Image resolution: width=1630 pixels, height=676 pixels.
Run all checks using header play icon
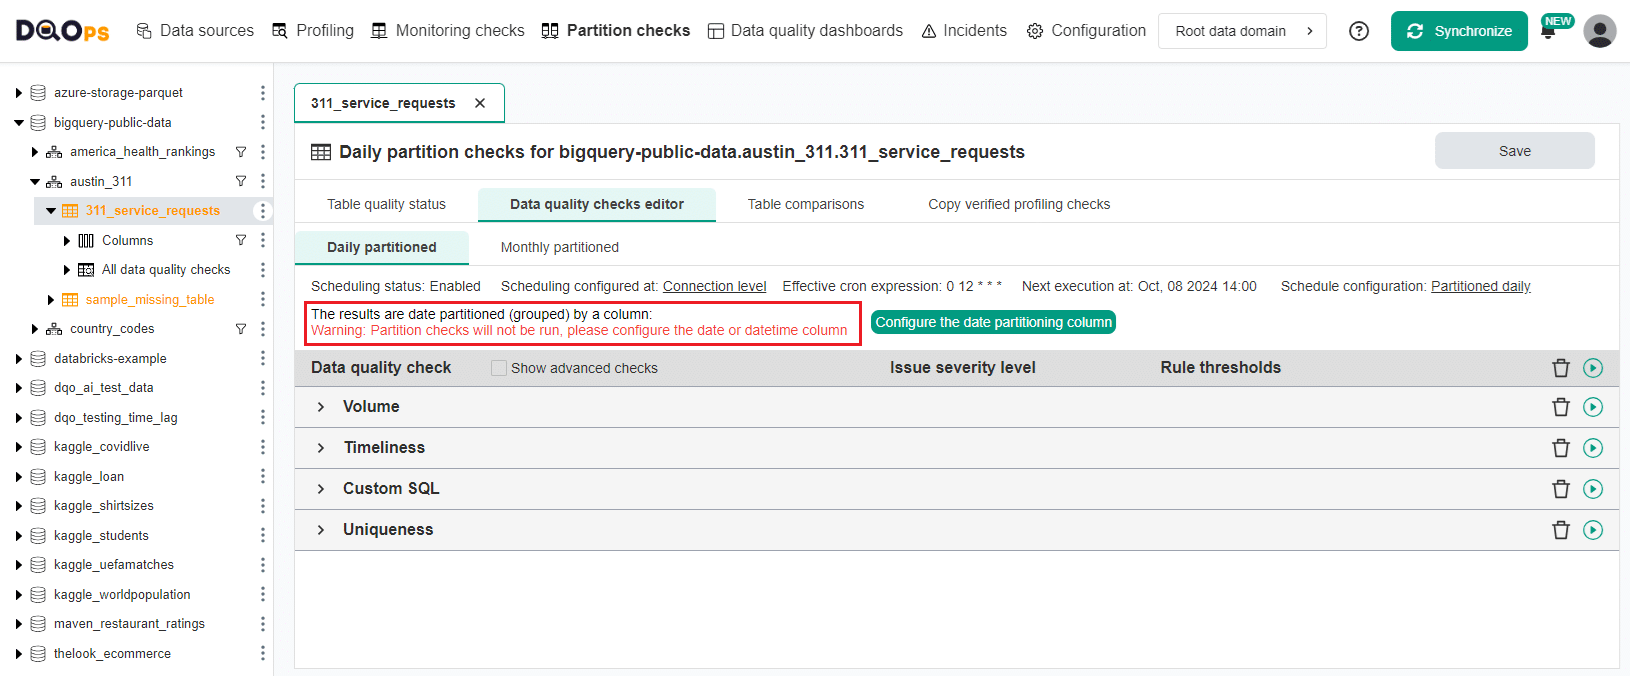[x=1593, y=368]
